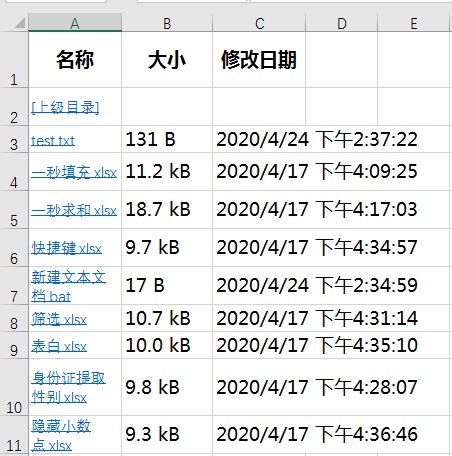This screenshot has width=452, height=456.
Task: Click the 大小 header cell
Action: pyautogui.click(x=167, y=60)
